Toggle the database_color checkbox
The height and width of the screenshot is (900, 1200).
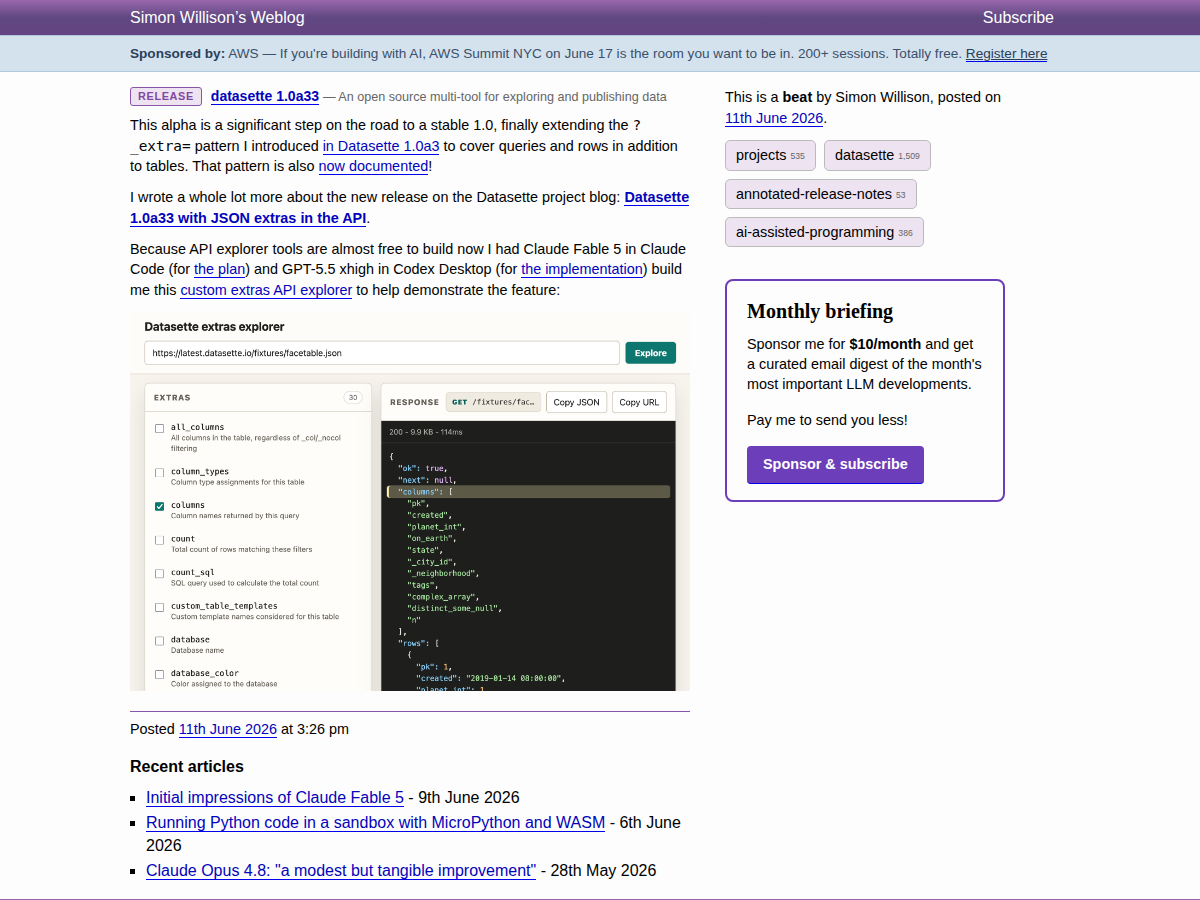pos(160,675)
